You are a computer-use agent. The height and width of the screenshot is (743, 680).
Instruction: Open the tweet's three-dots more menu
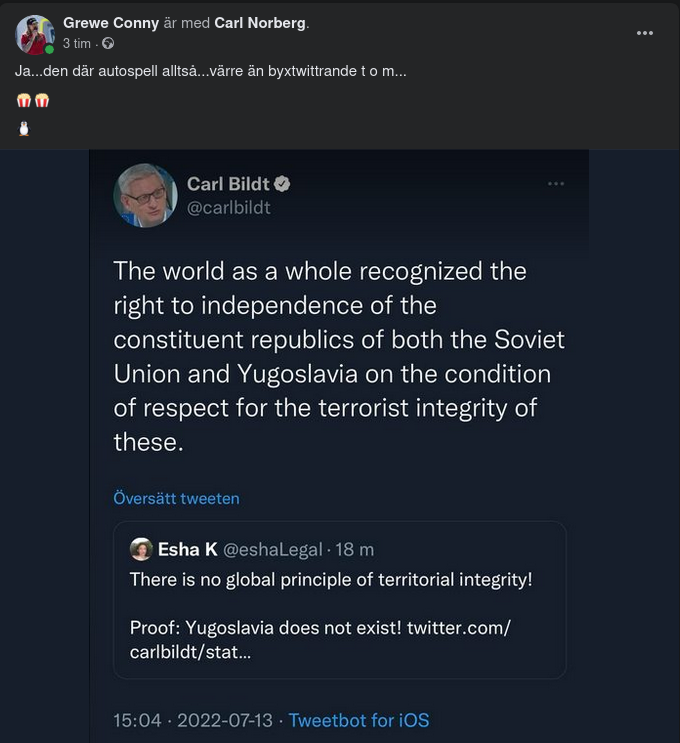(556, 184)
